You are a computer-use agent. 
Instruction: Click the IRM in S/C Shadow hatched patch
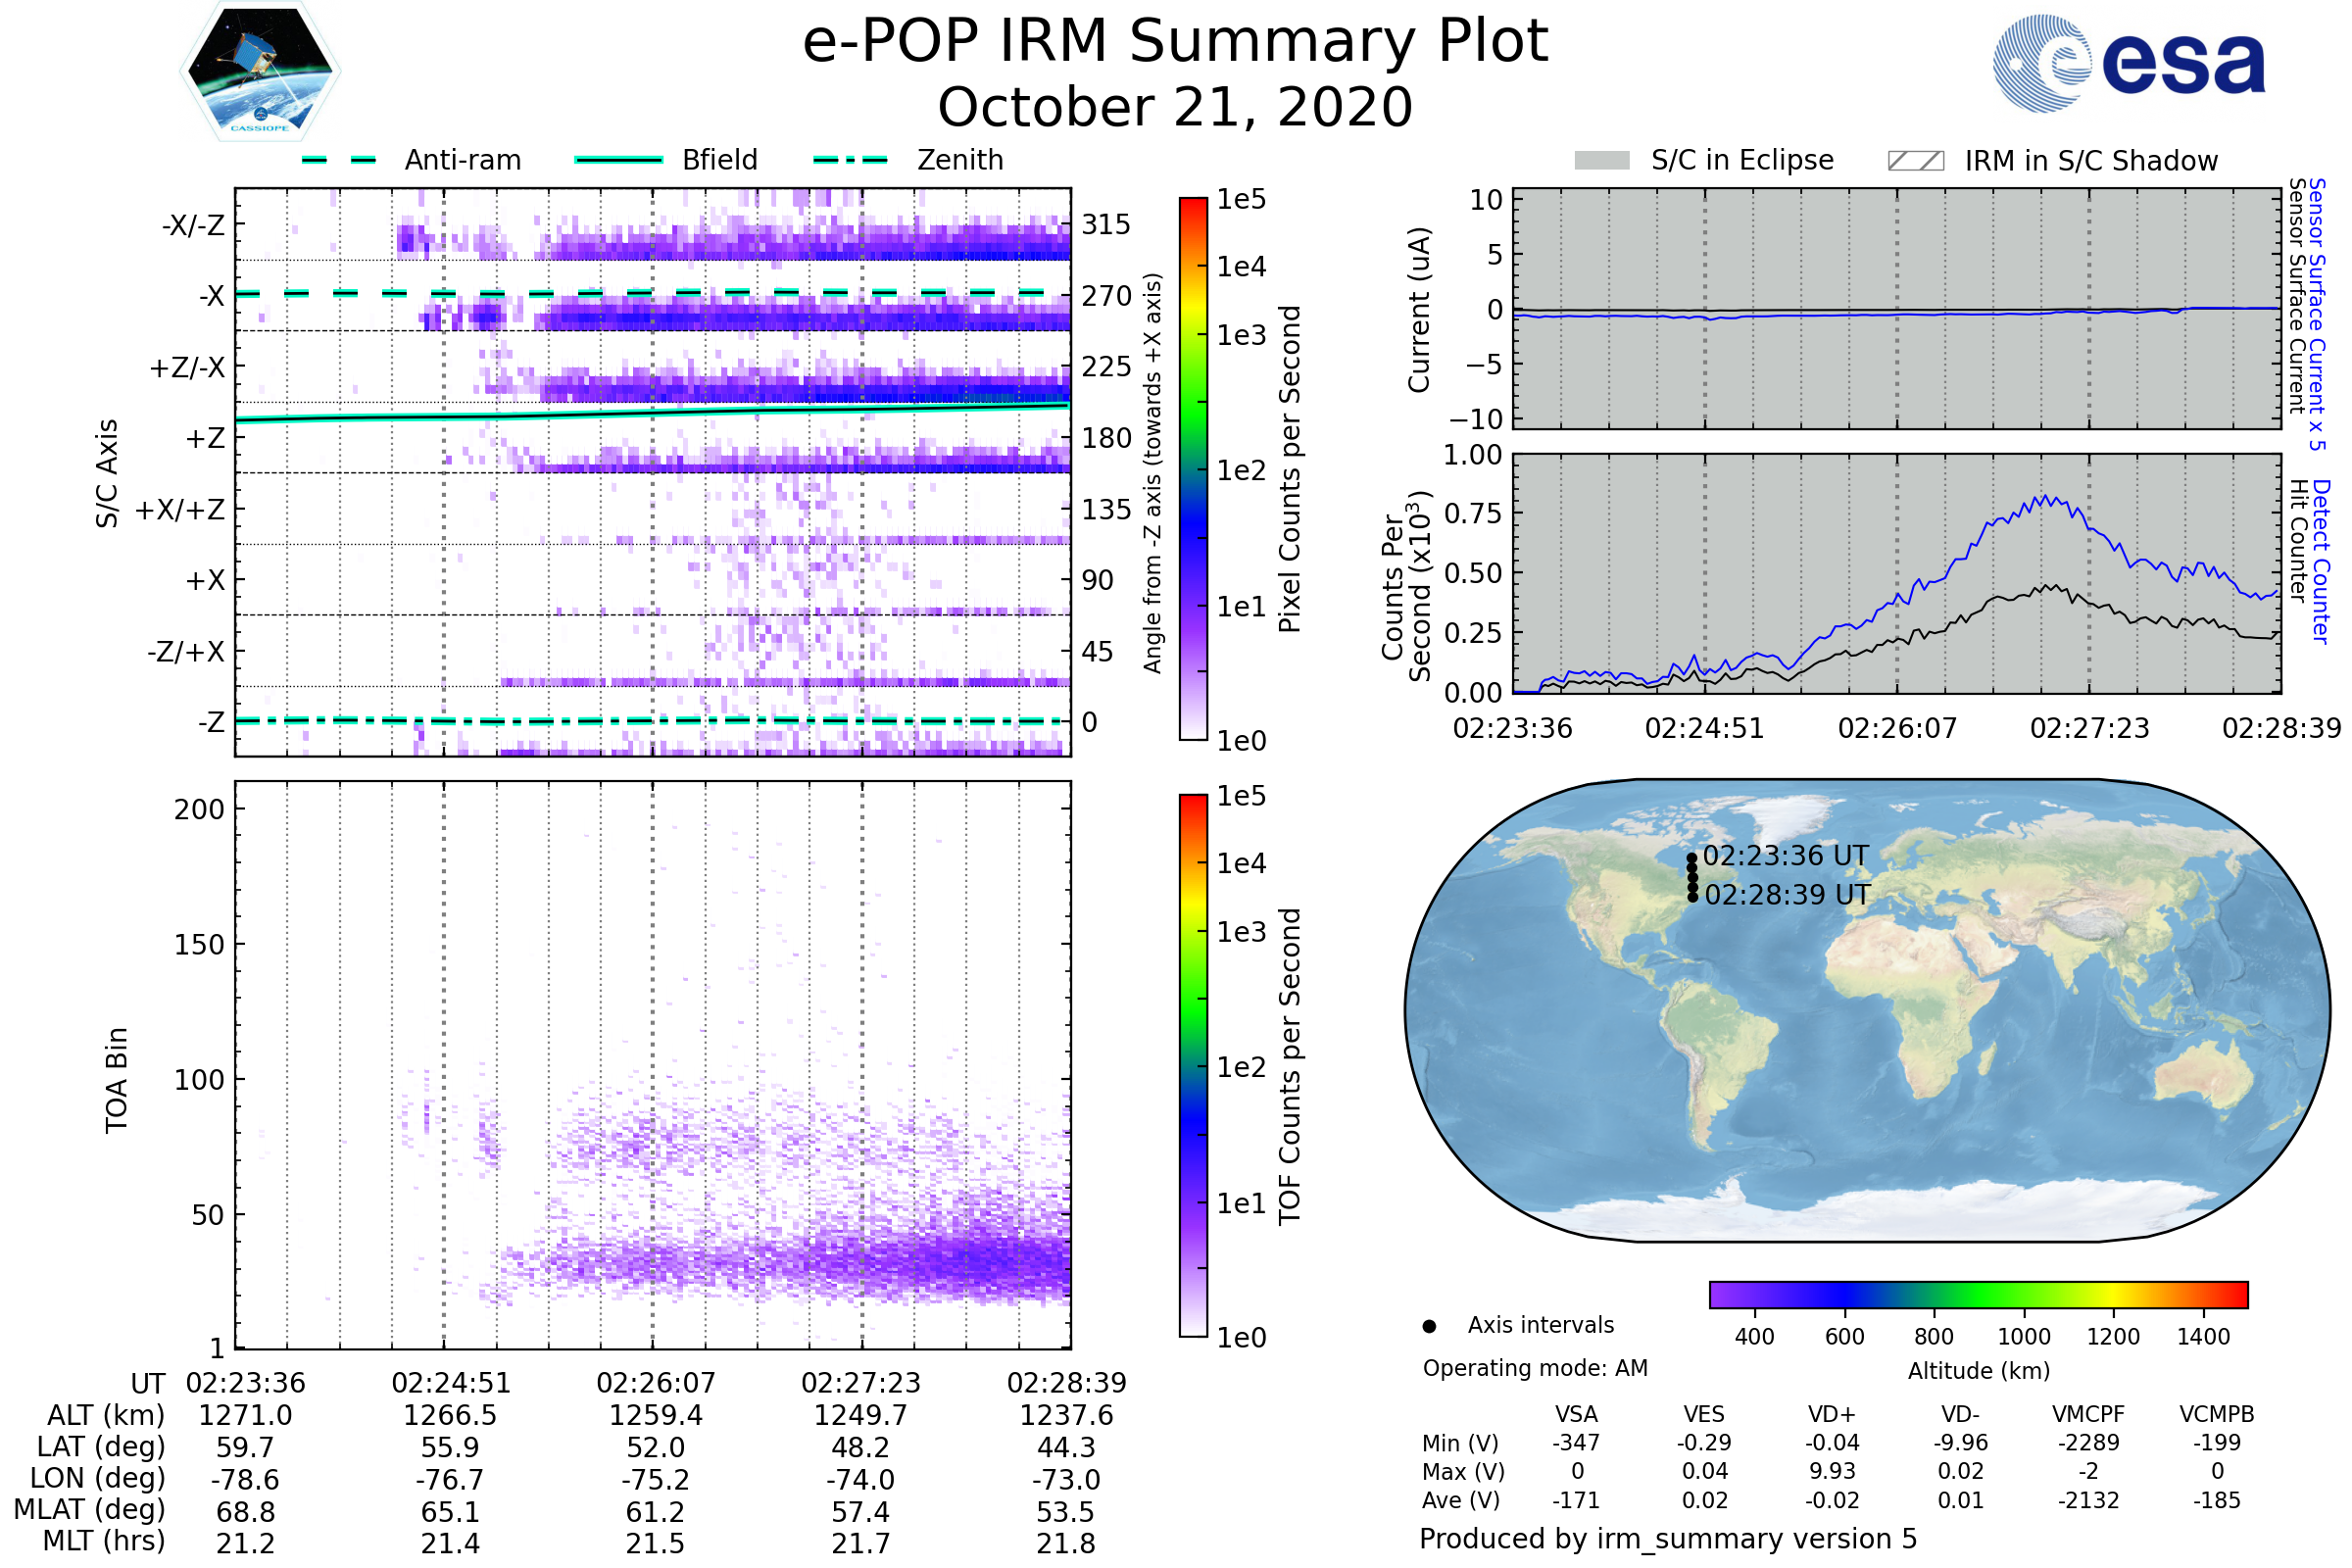(x=1915, y=161)
